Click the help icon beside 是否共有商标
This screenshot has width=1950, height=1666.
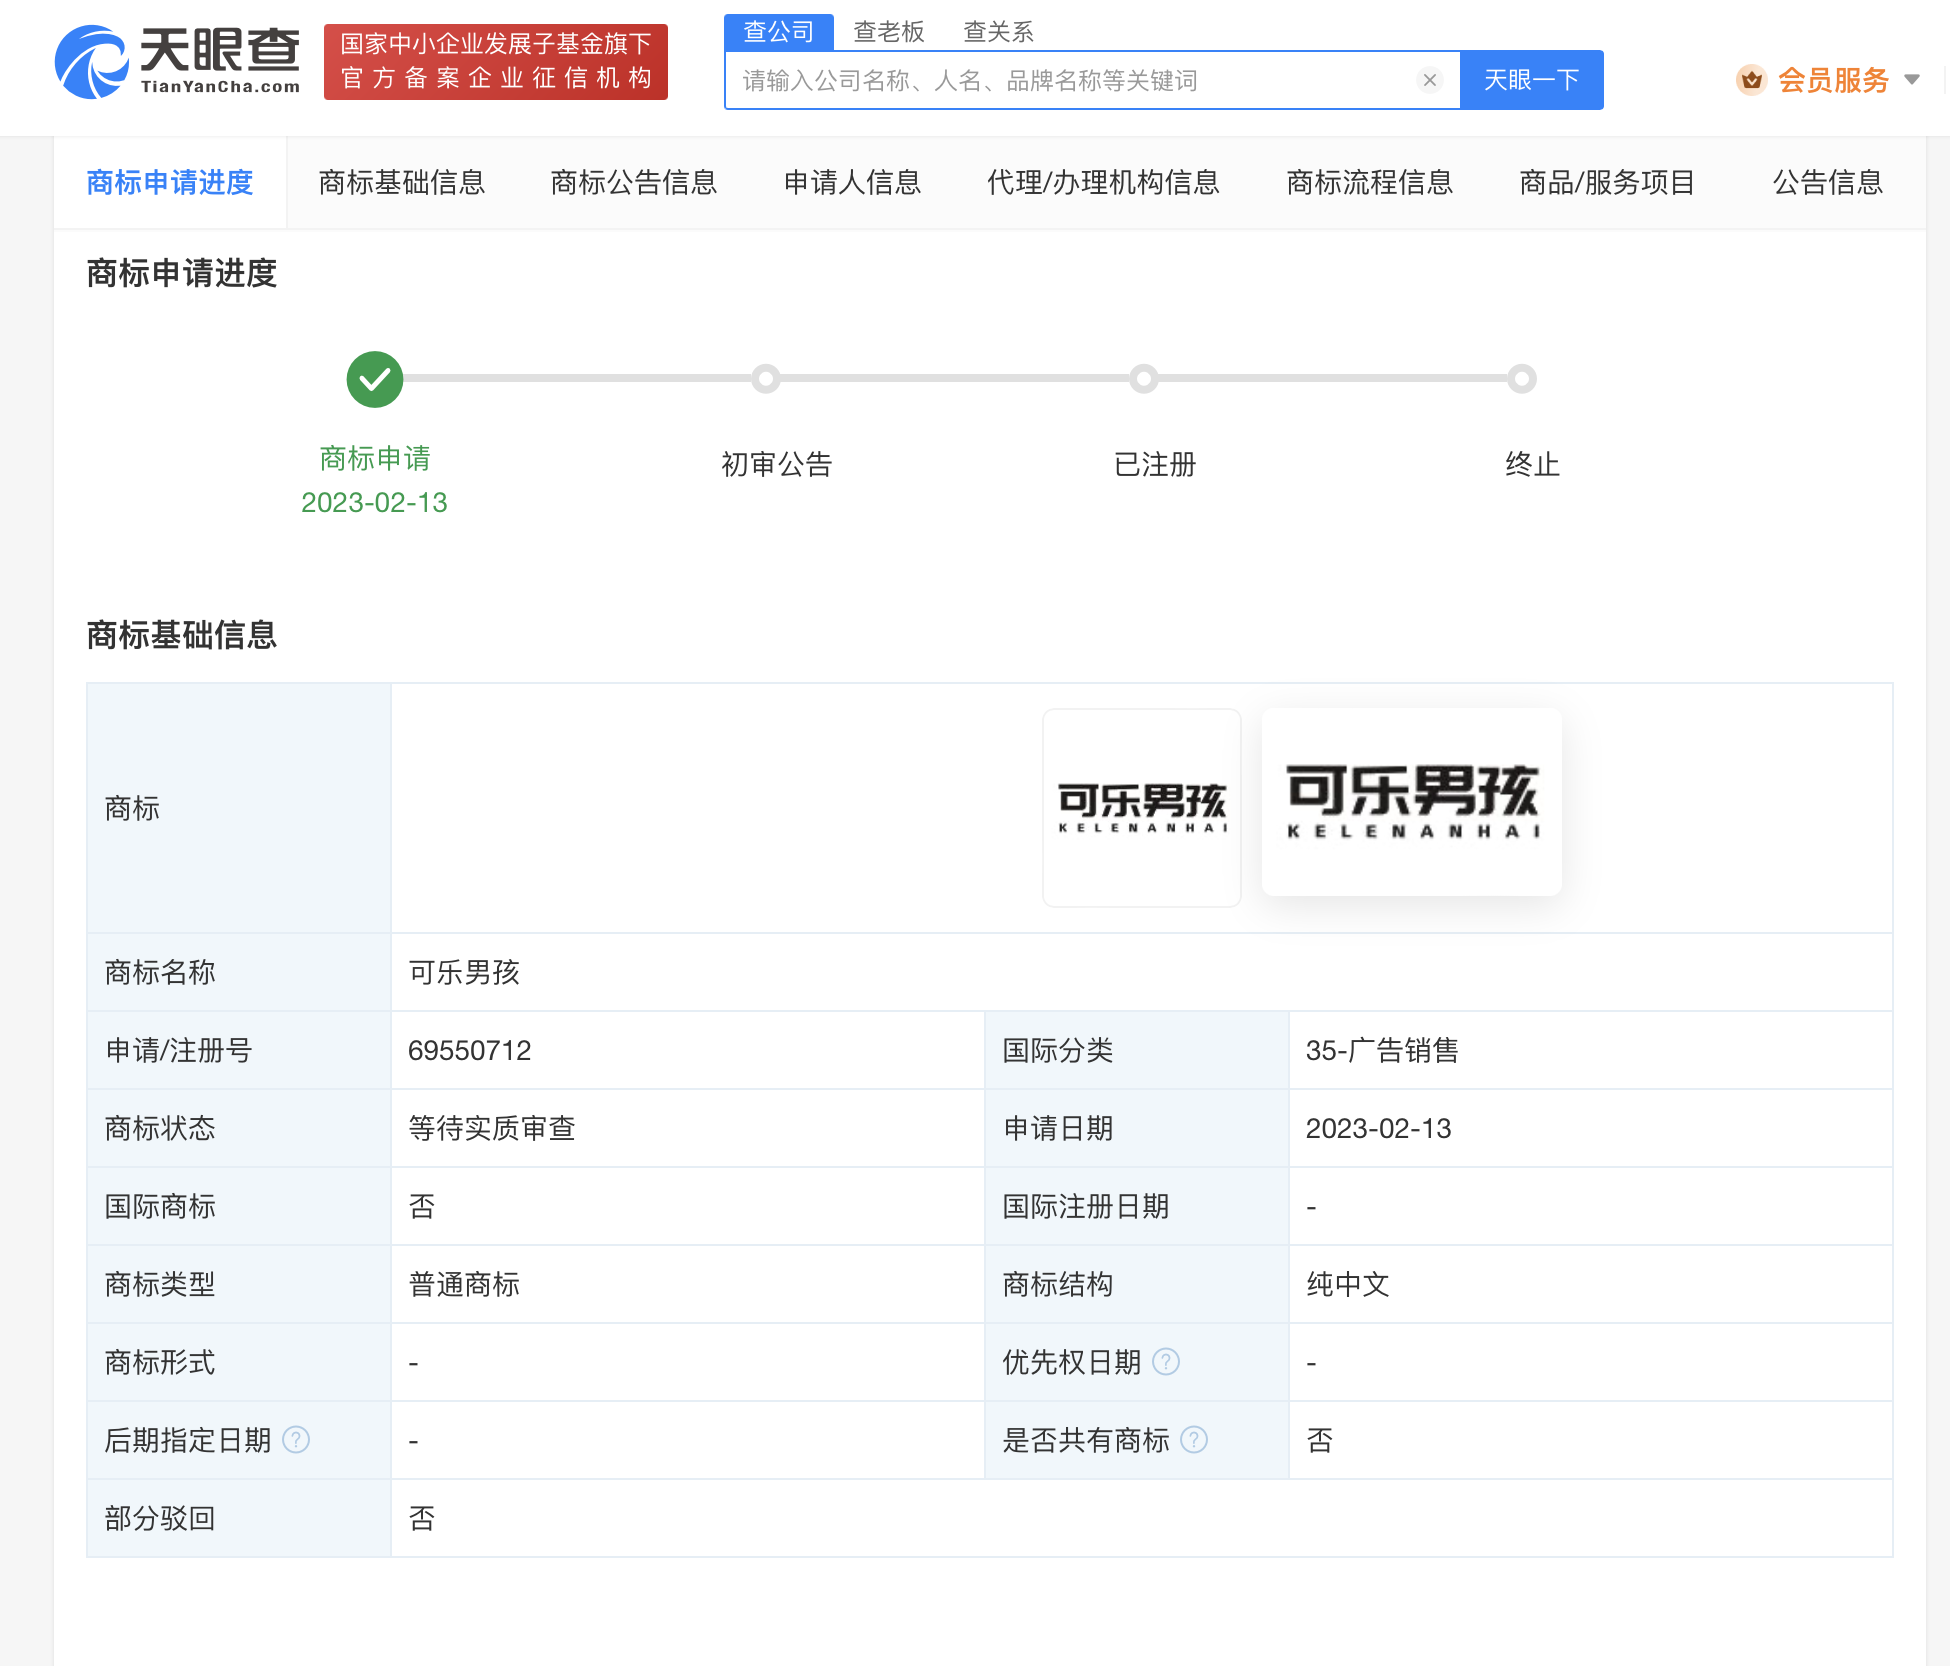pyautogui.click(x=1194, y=1440)
